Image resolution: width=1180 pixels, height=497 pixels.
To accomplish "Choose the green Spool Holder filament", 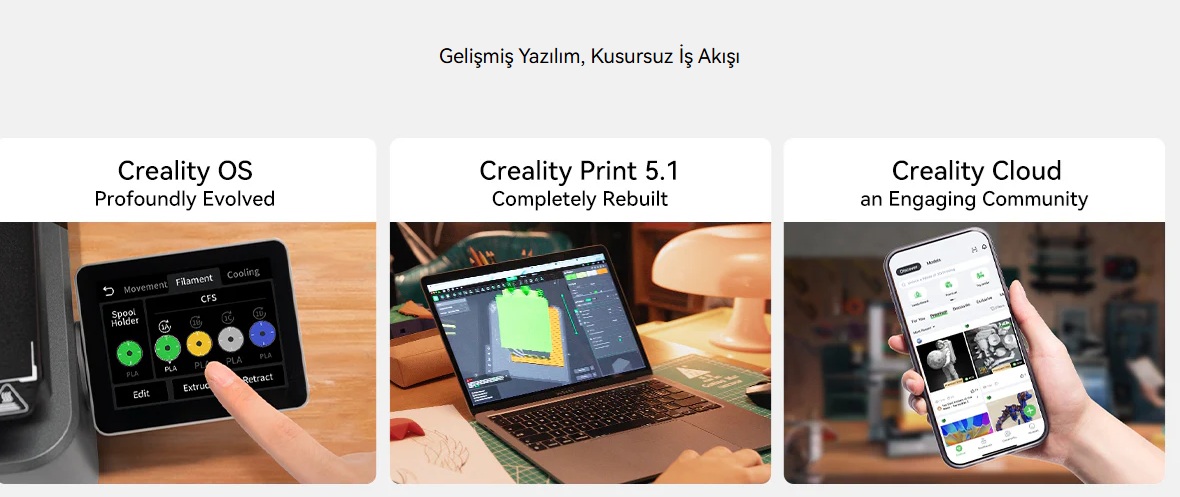I will pyautogui.click(x=130, y=352).
